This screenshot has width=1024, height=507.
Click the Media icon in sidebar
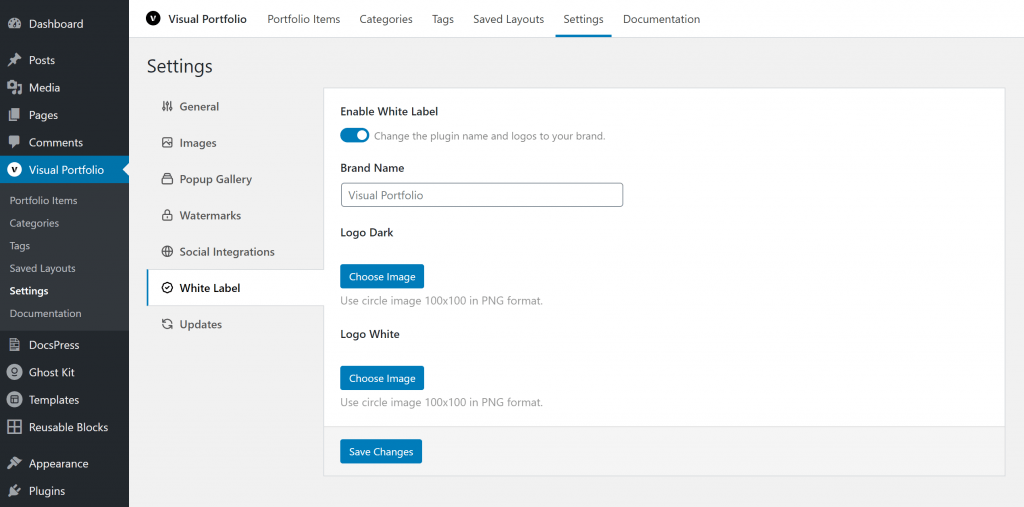click(x=14, y=88)
